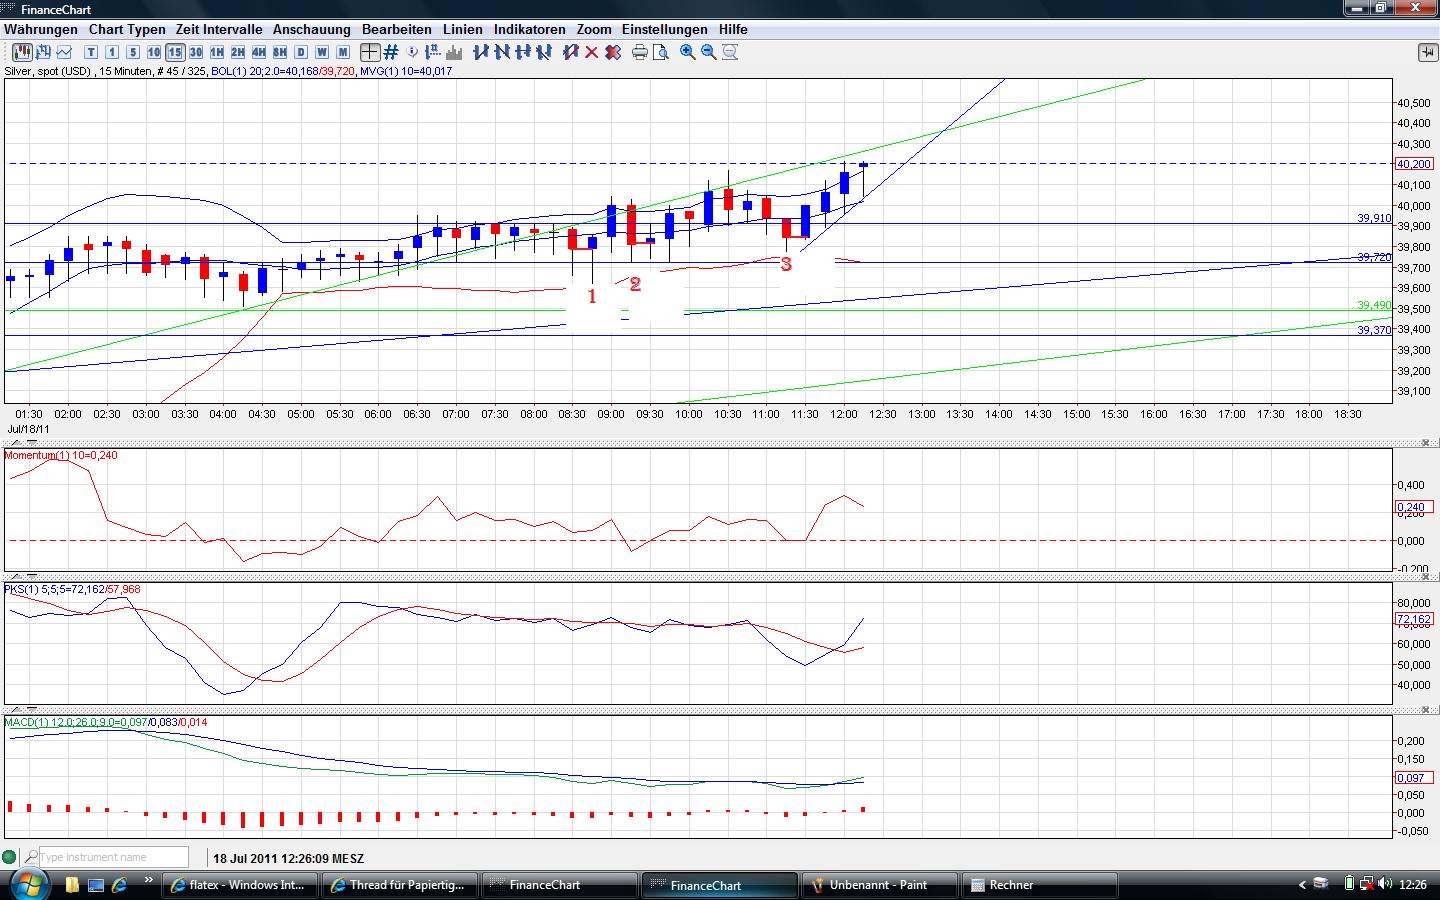This screenshot has height=900, width=1440.
Task: Set interval to monthly (M)
Action: coord(343,52)
